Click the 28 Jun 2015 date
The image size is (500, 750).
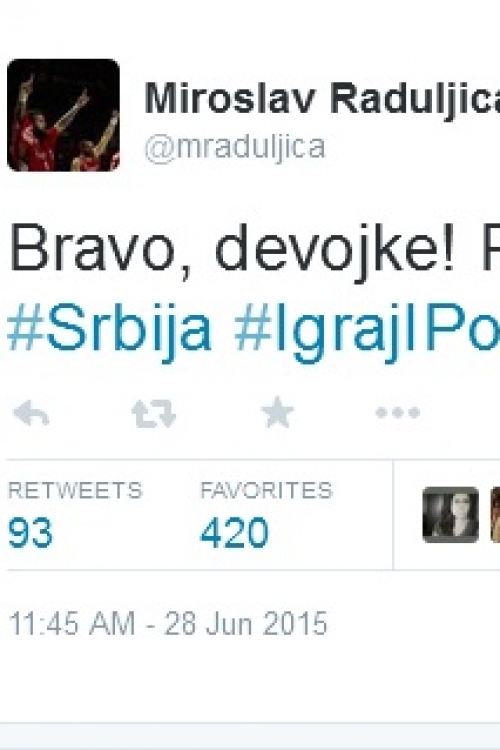pyautogui.click(x=245, y=624)
